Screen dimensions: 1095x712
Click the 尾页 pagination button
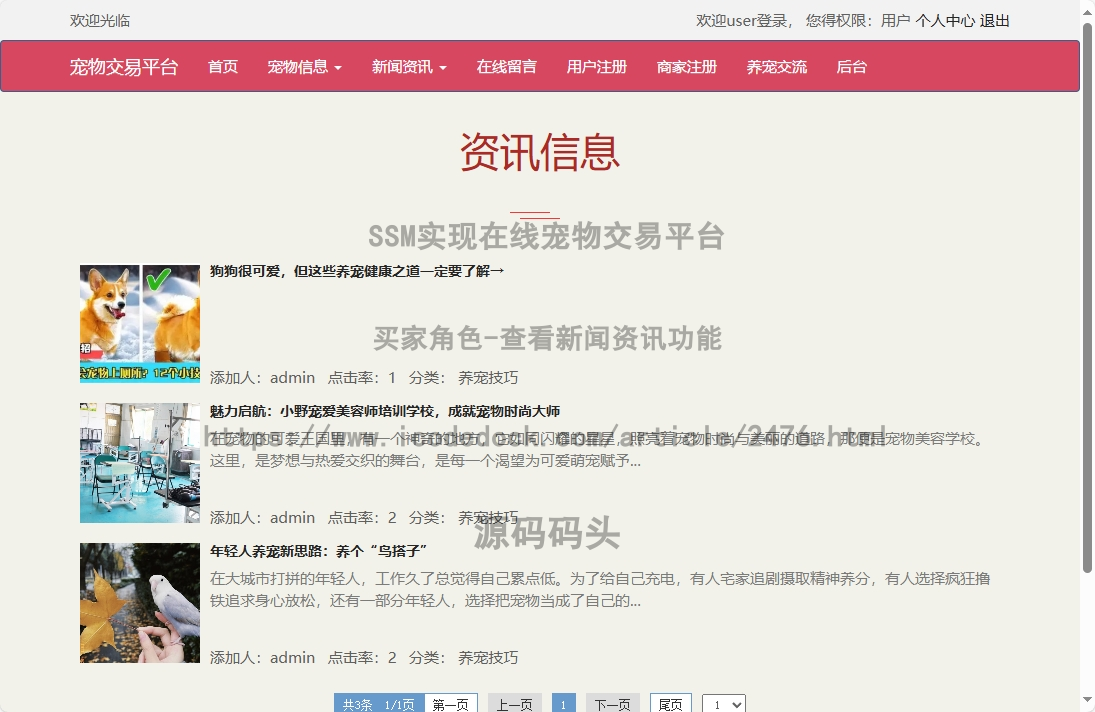click(x=670, y=704)
